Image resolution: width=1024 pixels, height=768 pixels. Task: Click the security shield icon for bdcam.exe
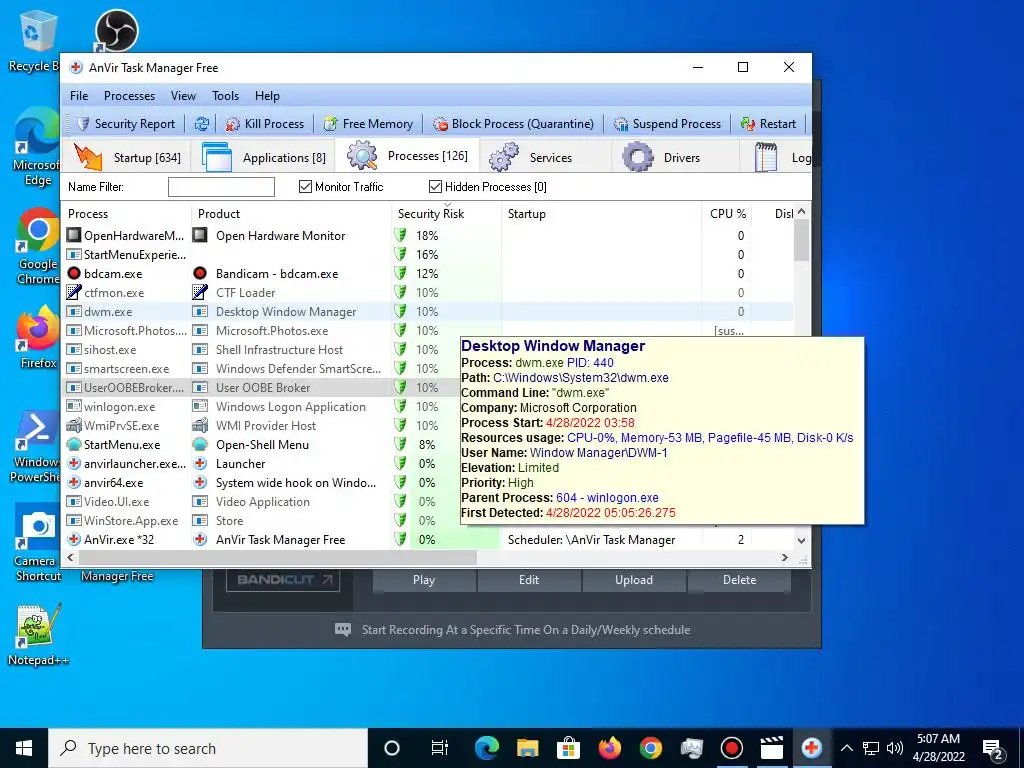pyautogui.click(x=400, y=273)
